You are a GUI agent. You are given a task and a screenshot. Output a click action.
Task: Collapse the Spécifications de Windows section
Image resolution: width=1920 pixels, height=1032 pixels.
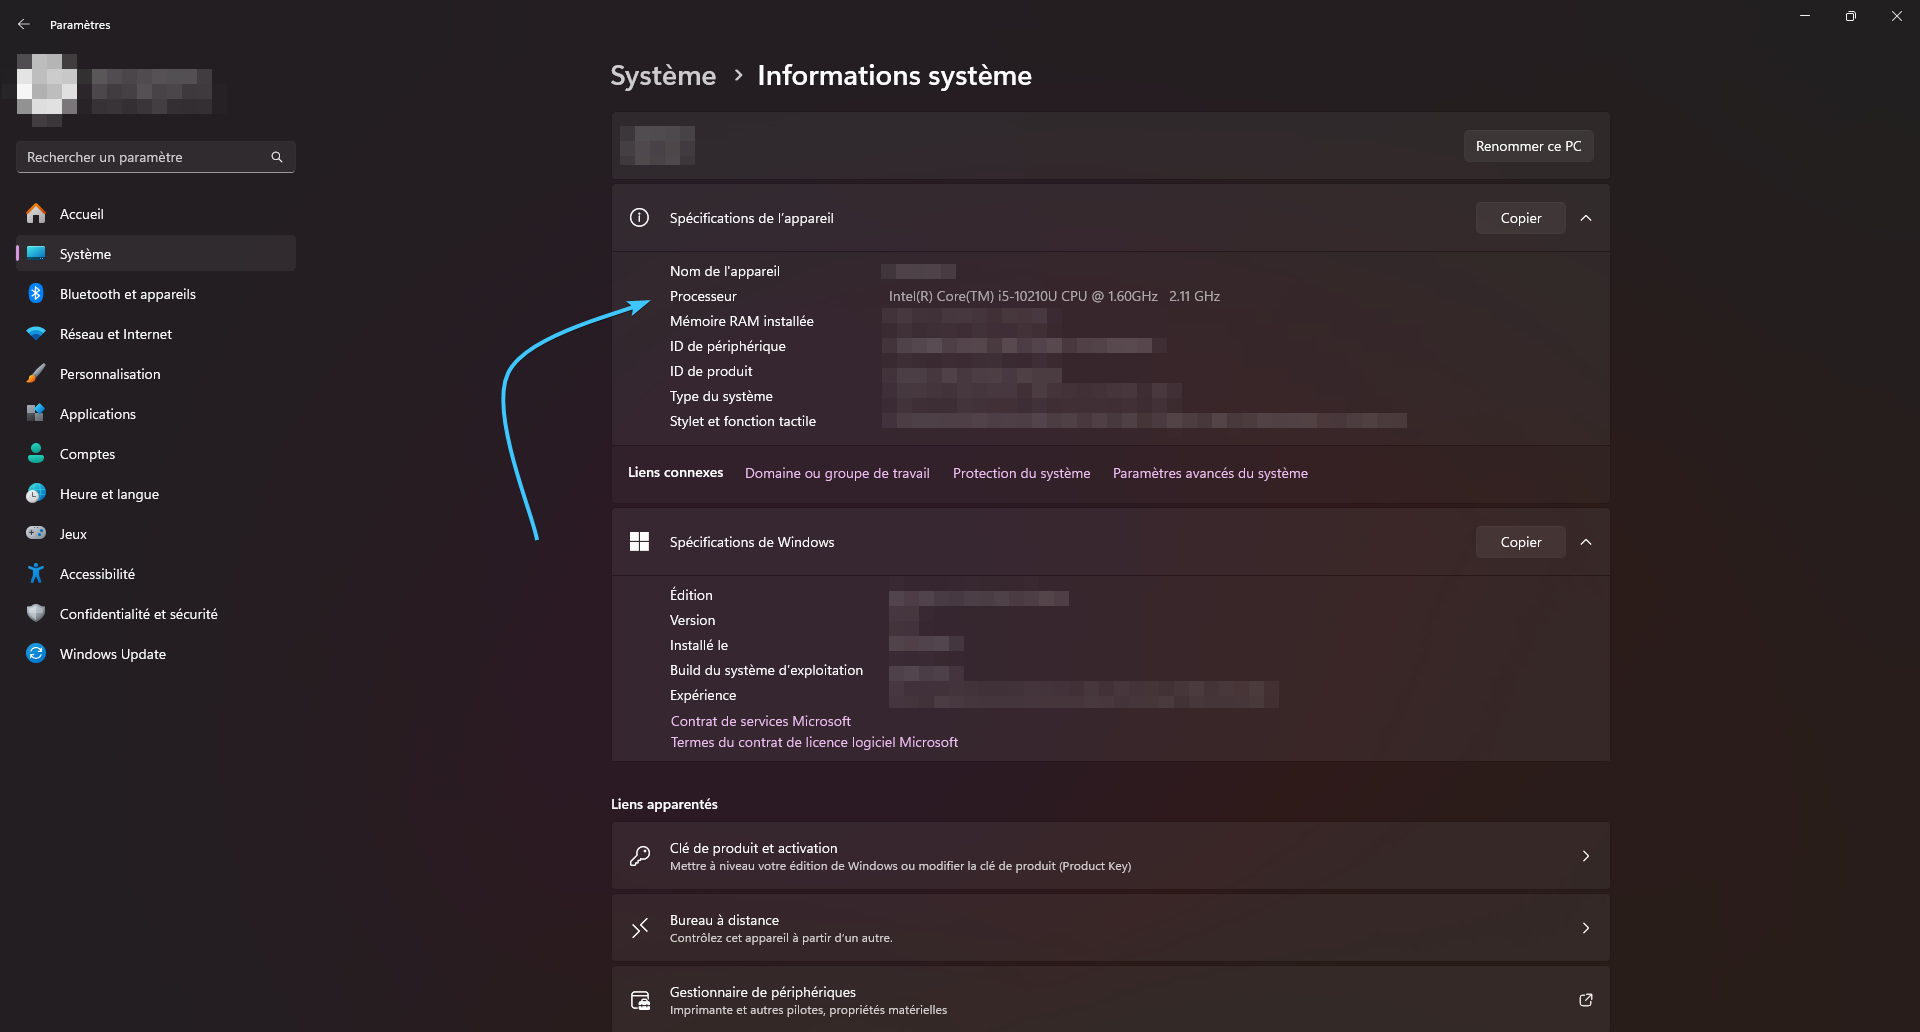click(1586, 542)
